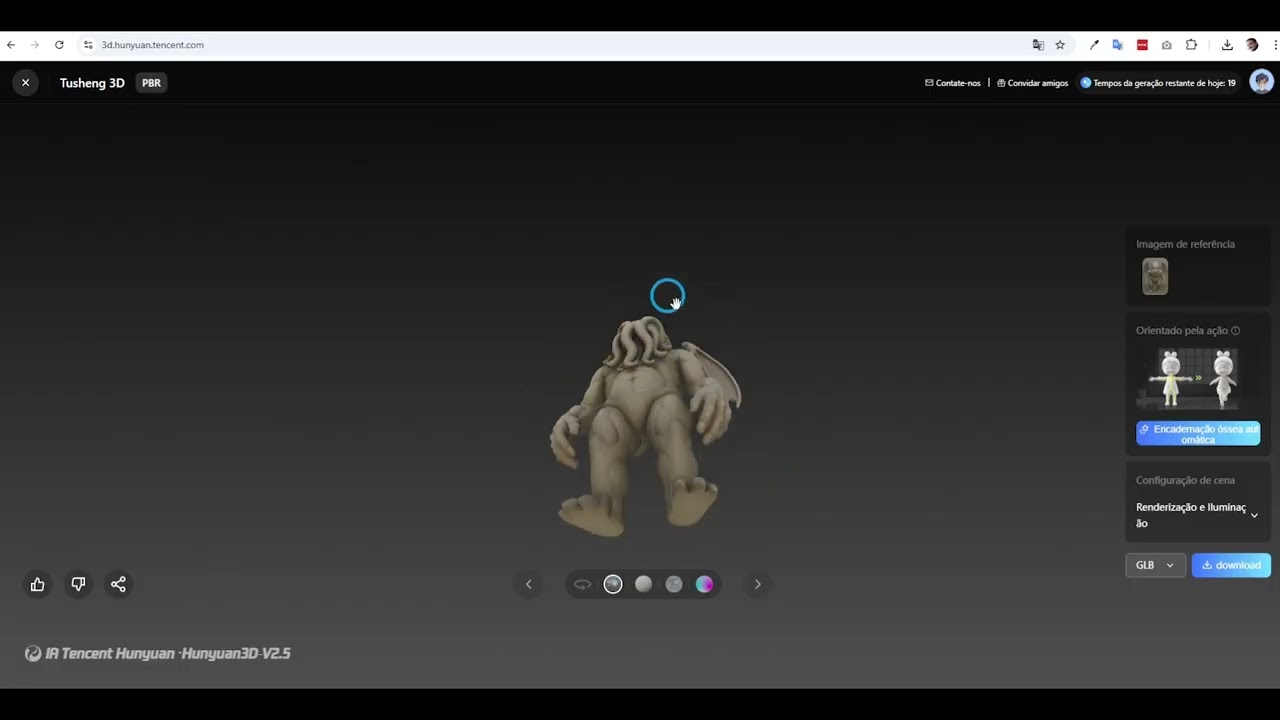Select wireframe mesh render mode sphere
Image resolution: width=1280 pixels, height=720 pixels.
674,584
